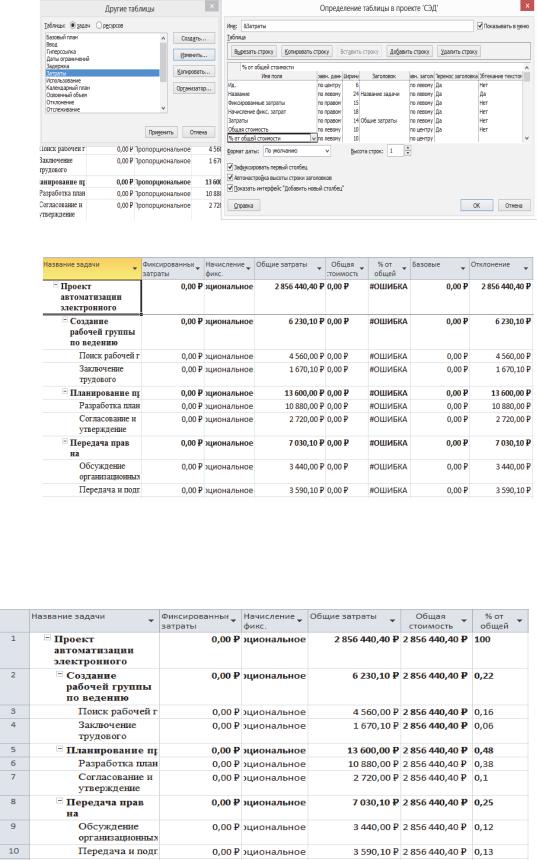Toggle 'Показать интерфейс Добавить новый столбец' checkbox
The image size is (537, 860).
pyautogui.click(x=230, y=188)
